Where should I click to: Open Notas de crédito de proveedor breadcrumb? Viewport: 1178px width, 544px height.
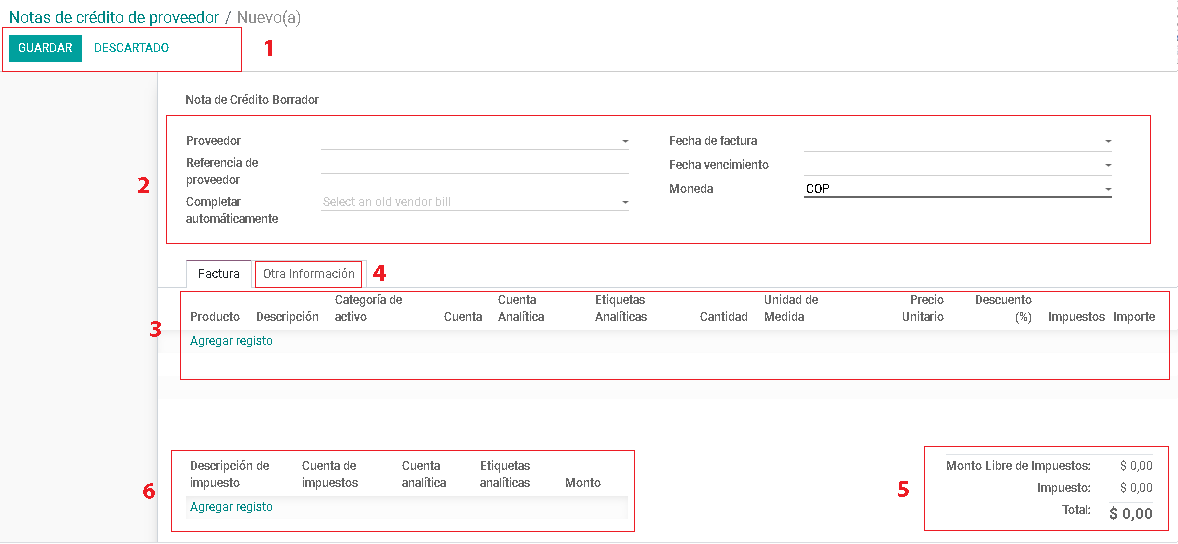(114, 17)
